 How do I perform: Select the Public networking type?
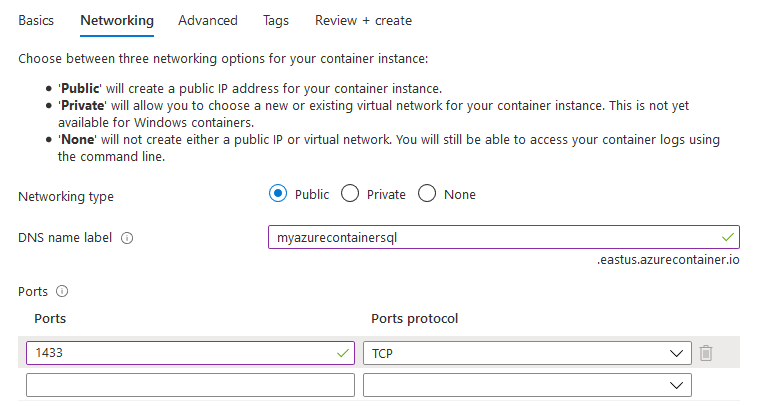[x=278, y=194]
